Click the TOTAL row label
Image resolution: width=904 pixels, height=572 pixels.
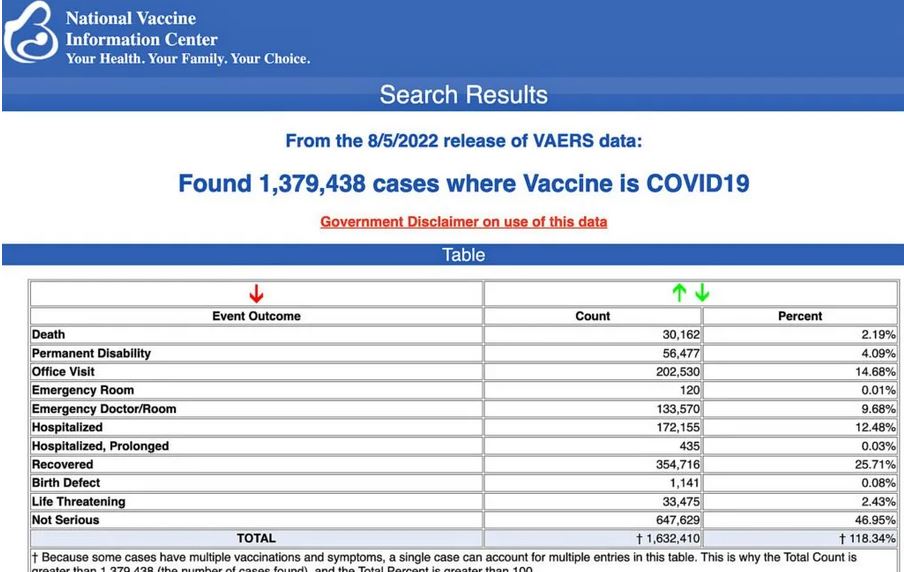point(256,538)
